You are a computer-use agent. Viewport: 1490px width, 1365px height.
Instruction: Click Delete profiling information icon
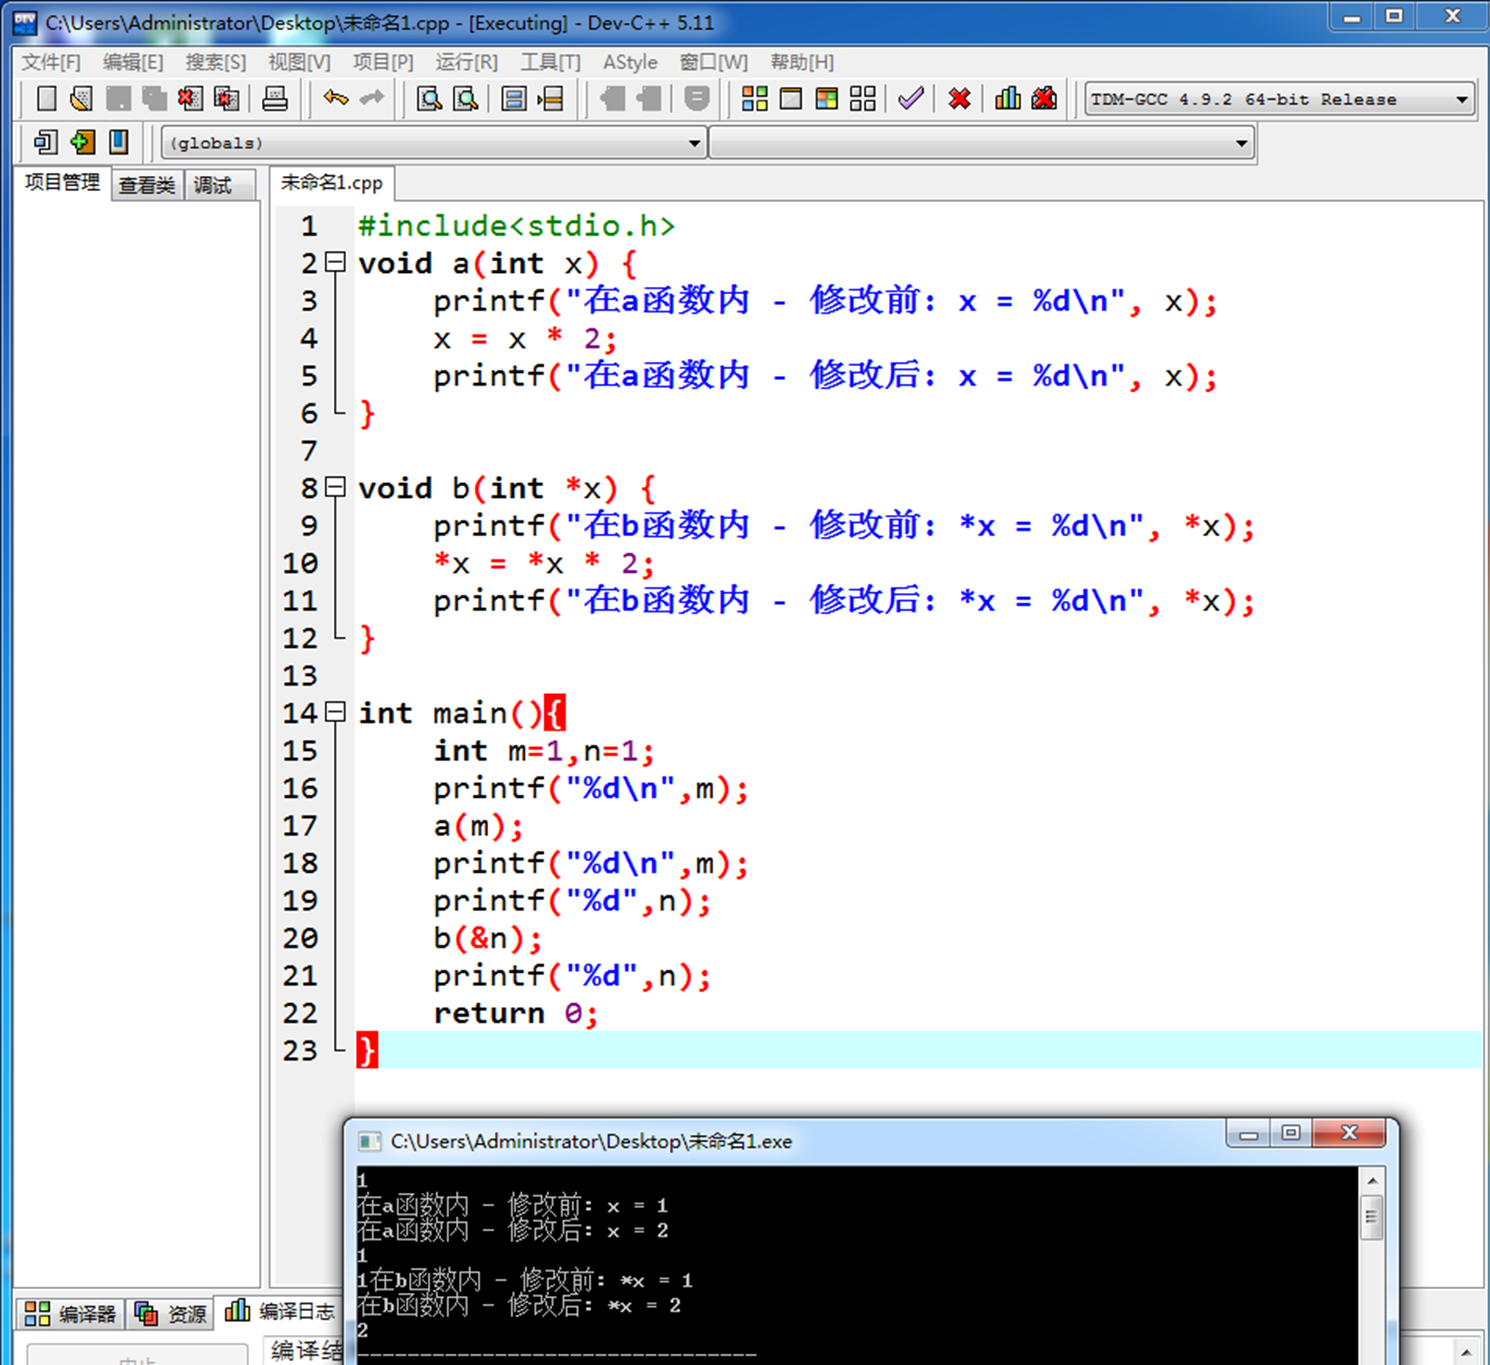coord(1044,98)
